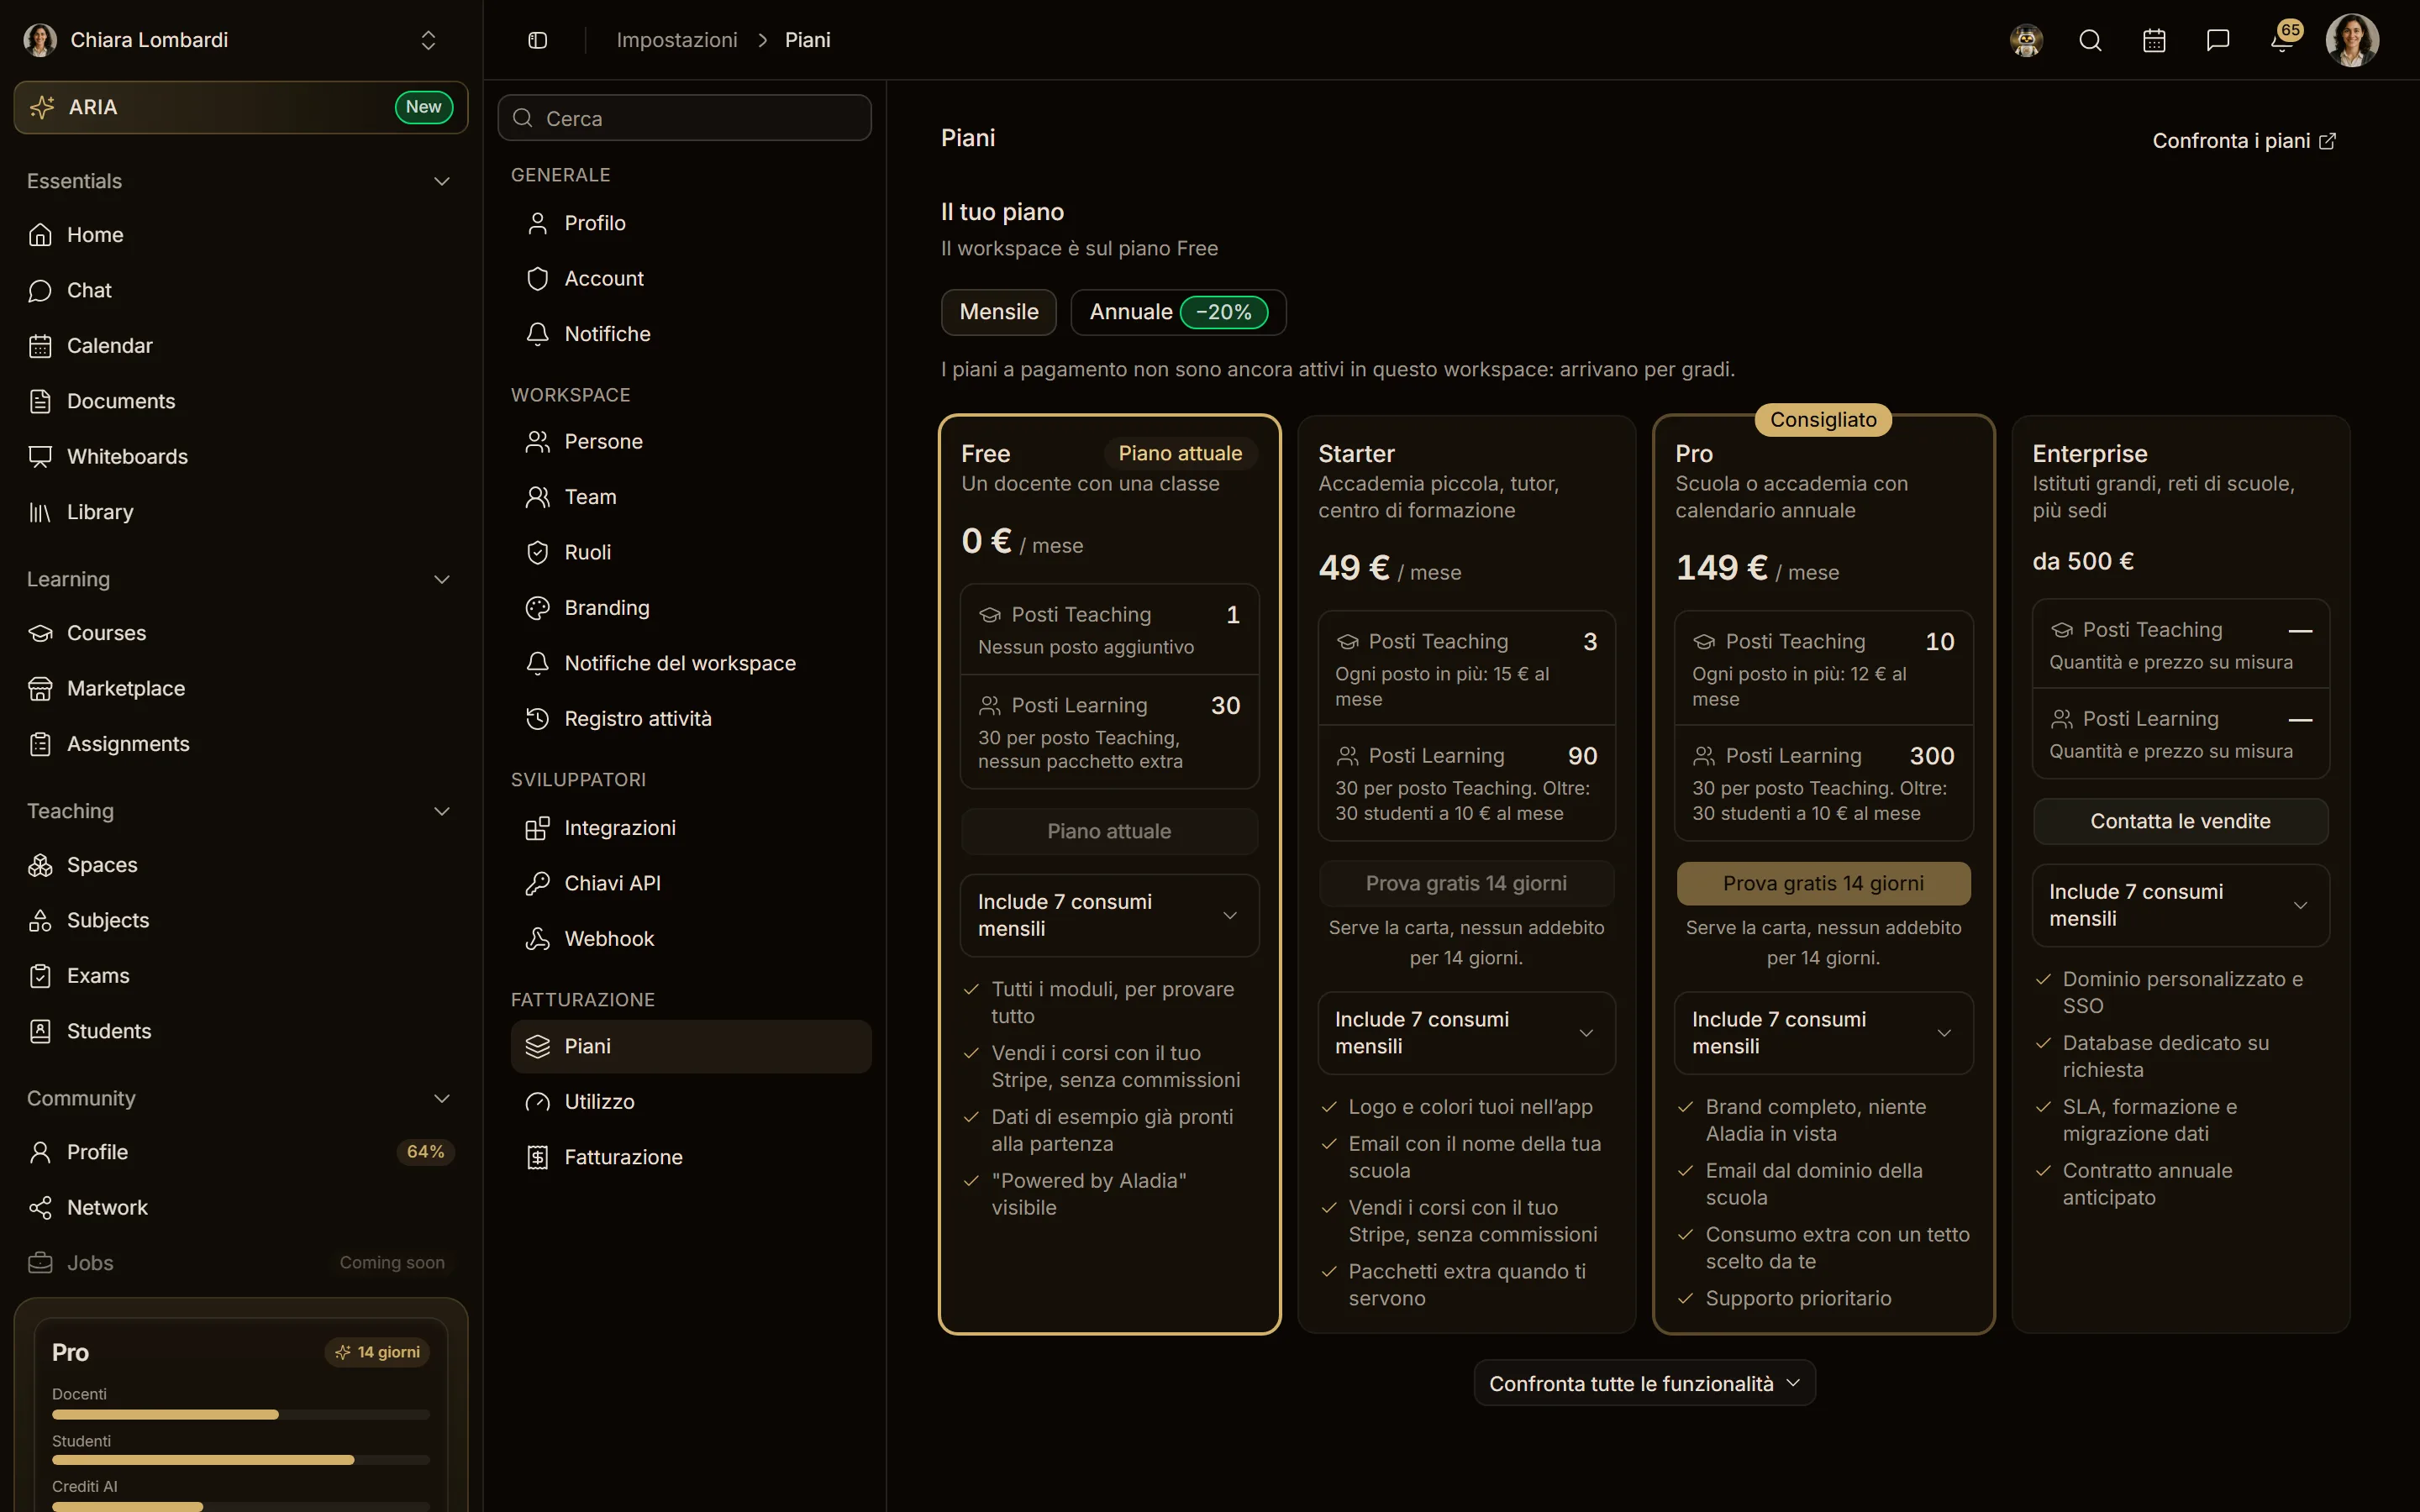Open Network in Community section
Image resolution: width=2420 pixels, height=1512 pixels.
[241, 1208]
